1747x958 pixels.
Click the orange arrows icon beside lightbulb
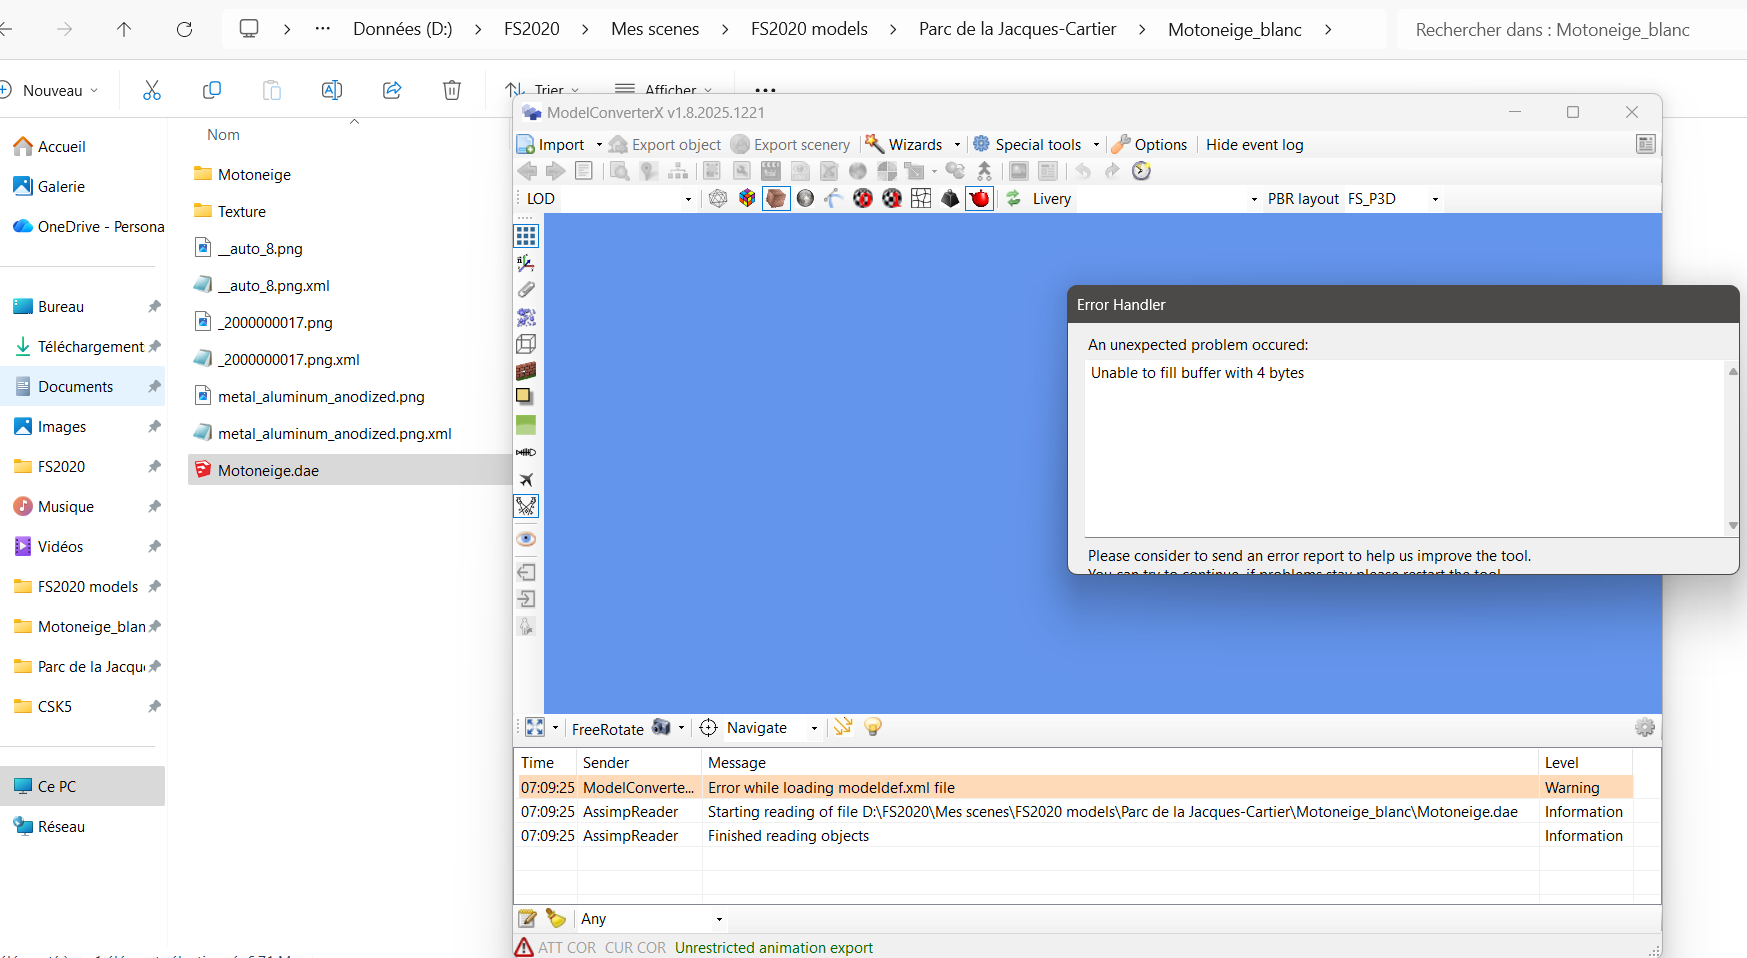843,727
